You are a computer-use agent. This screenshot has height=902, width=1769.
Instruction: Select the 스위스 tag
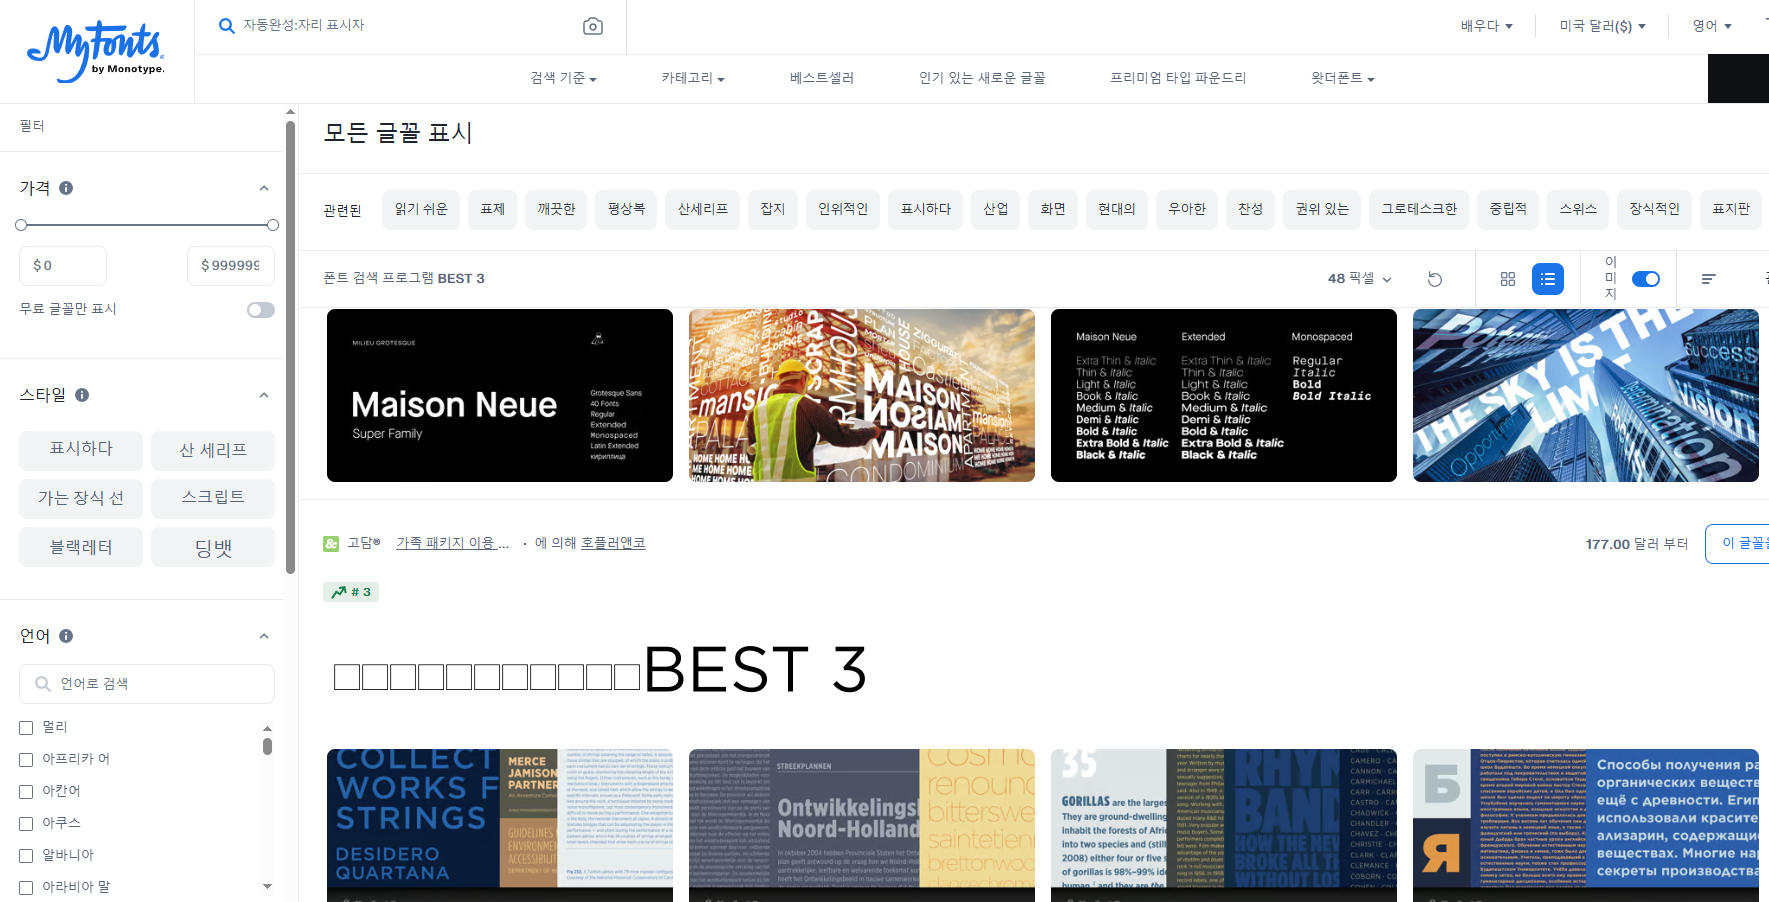coord(1578,209)
